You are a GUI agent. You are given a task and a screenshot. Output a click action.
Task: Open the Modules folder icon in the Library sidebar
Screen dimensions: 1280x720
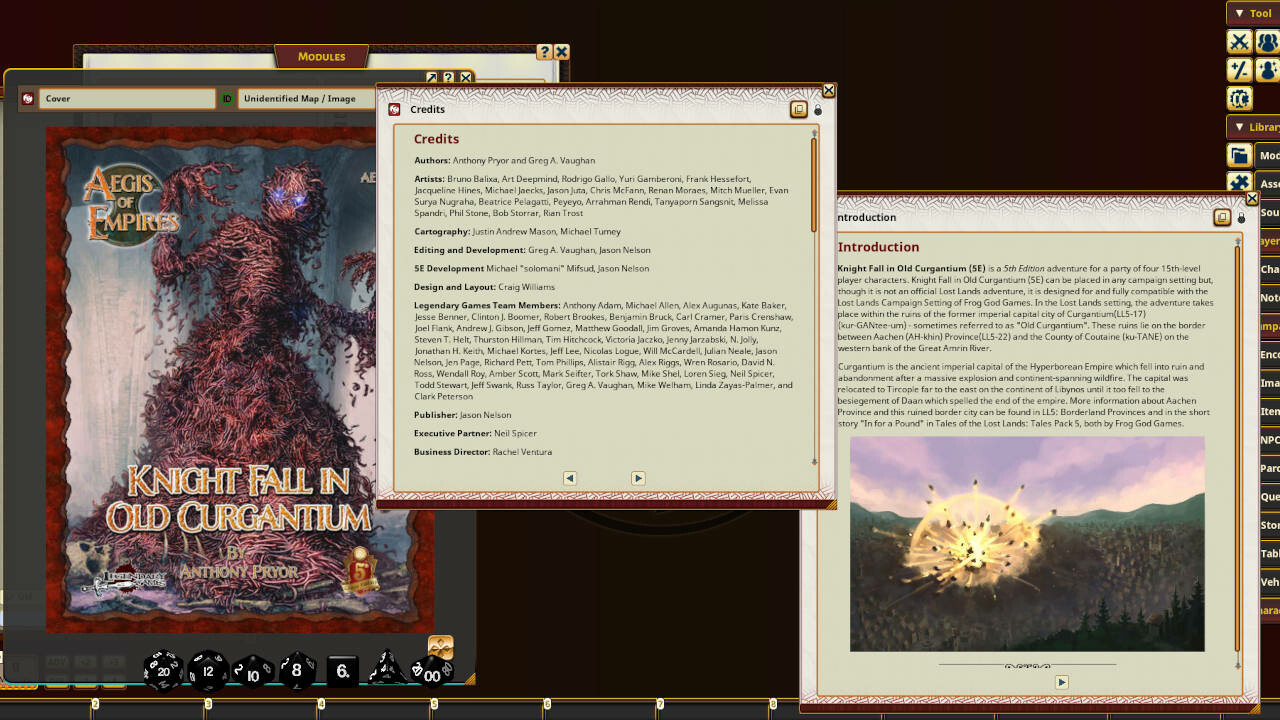[1238, 155]
